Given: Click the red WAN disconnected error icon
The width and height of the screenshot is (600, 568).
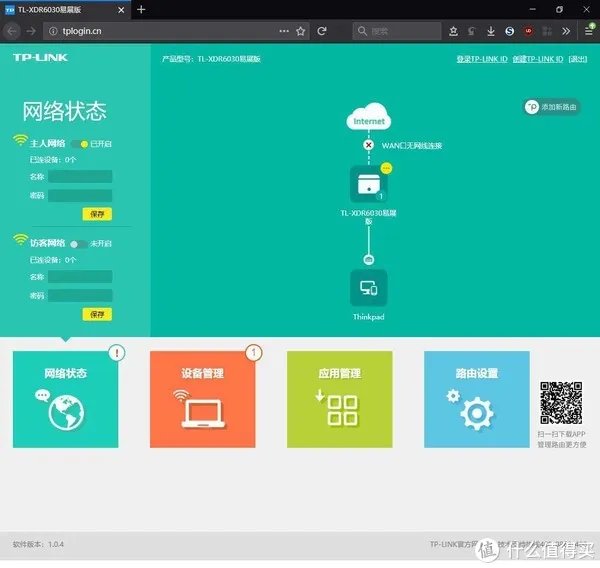Looking at the screenshot, I should click(x=368, y=145).
